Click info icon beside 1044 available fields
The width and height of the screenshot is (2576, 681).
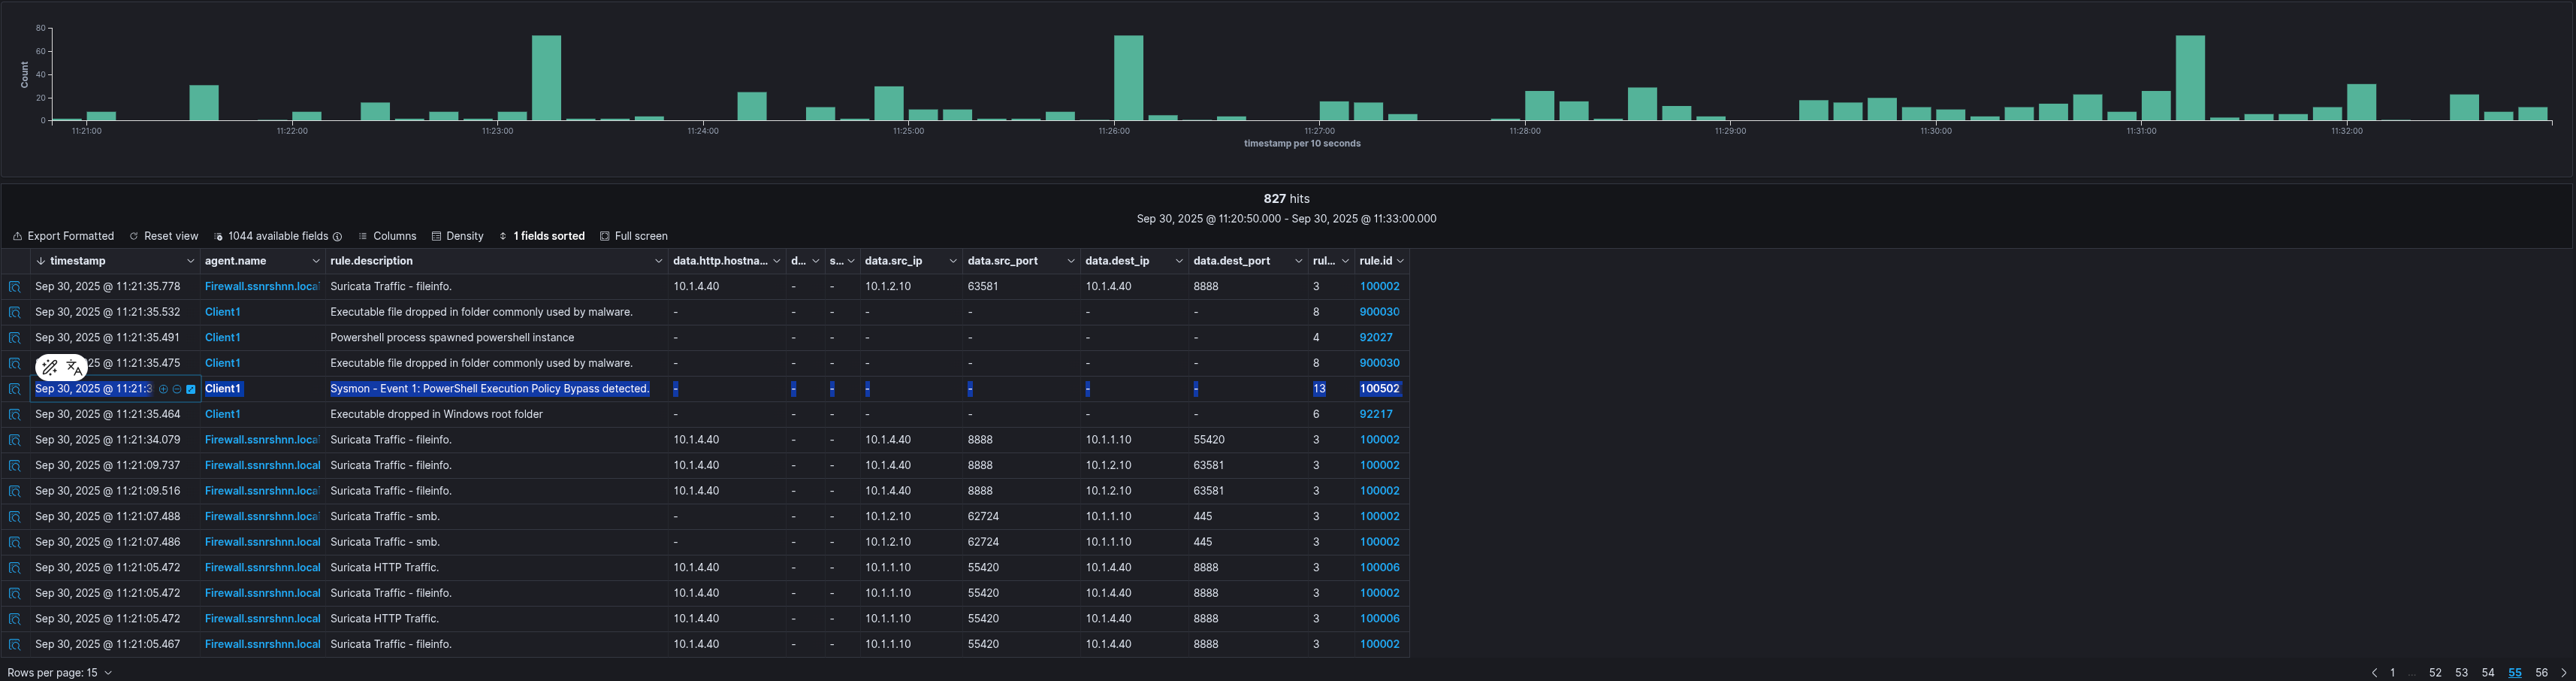[x=337, y=237]
